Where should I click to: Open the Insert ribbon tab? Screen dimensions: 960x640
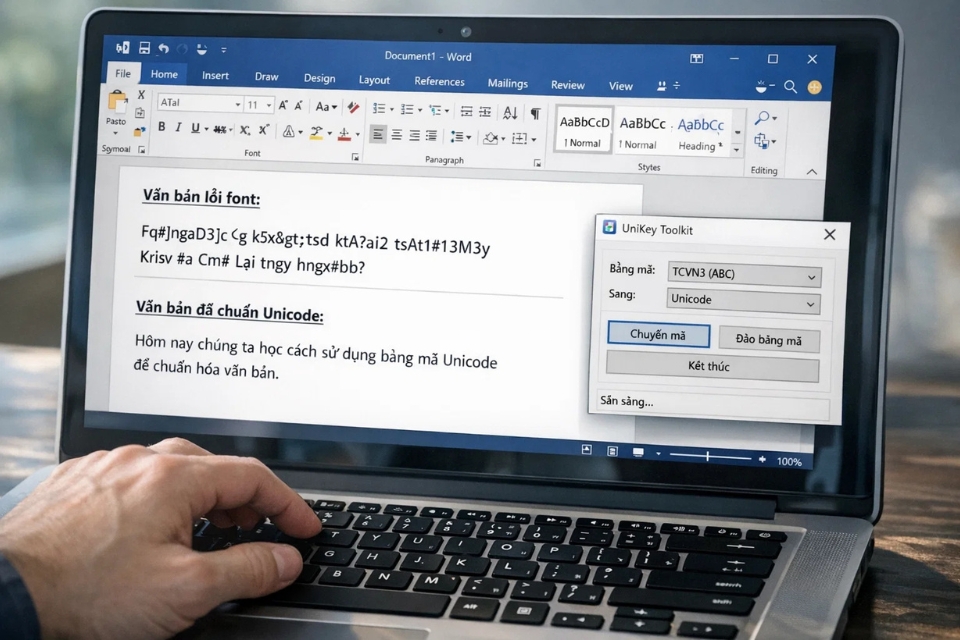(x=215, y=76)
